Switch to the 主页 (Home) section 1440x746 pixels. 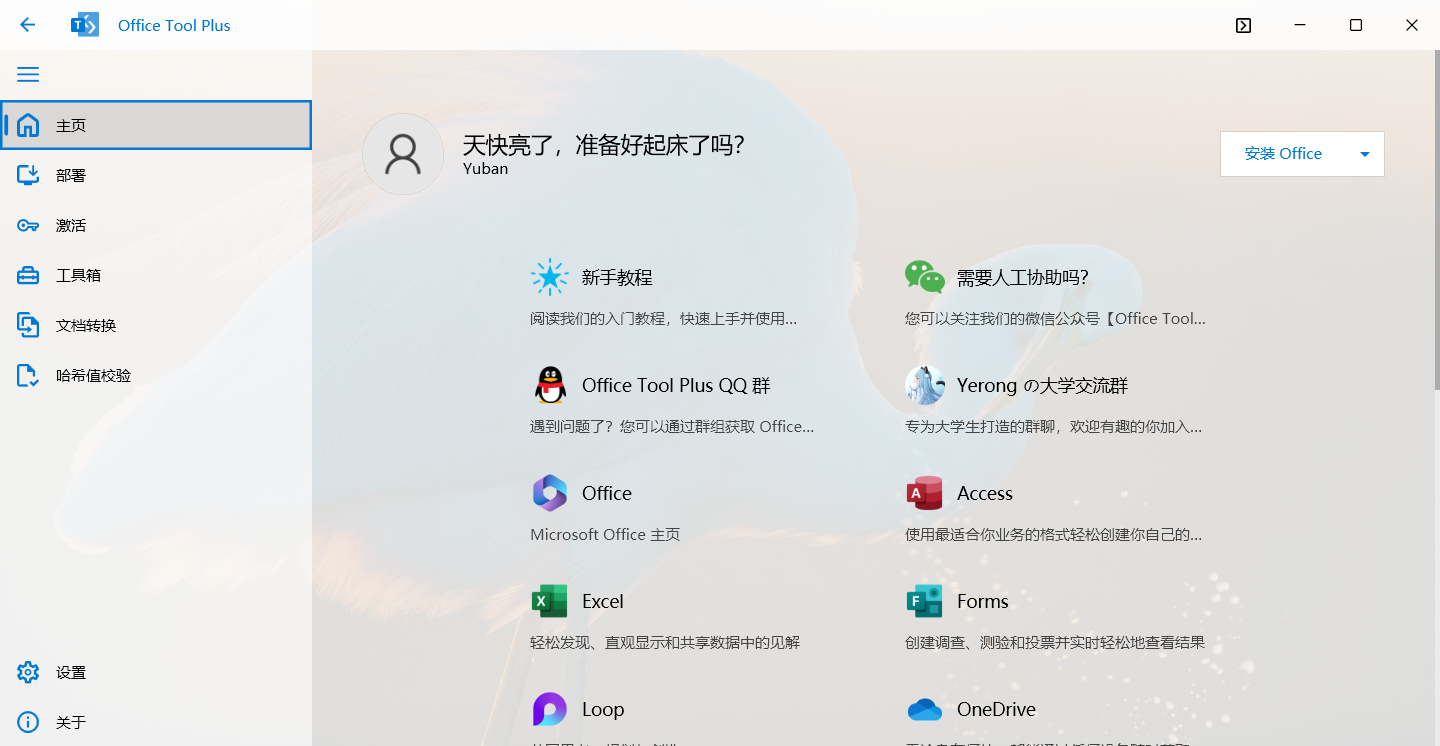70,125
